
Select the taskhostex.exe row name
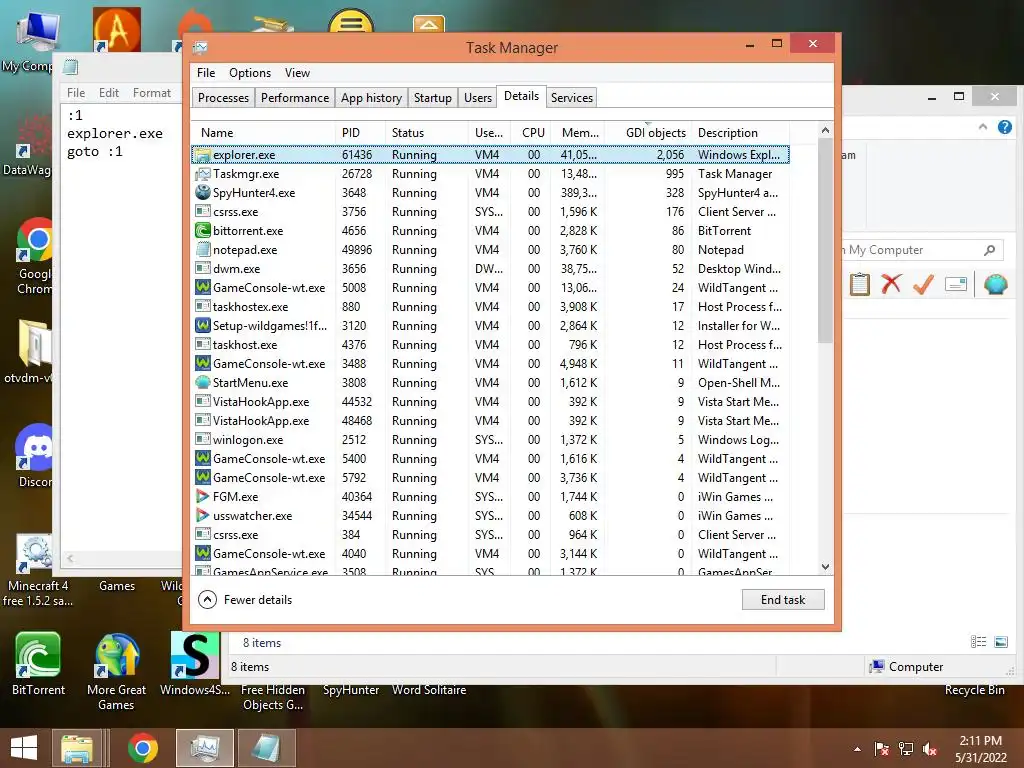[x=250, y=306]
